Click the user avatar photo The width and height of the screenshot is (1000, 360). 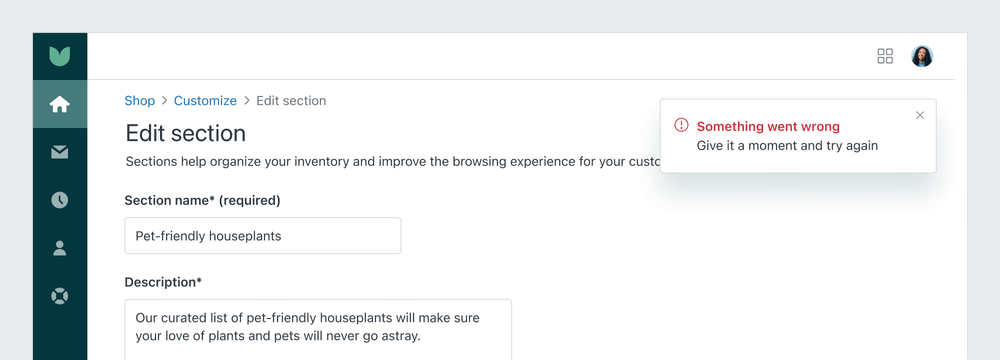[x=922, y=56]
